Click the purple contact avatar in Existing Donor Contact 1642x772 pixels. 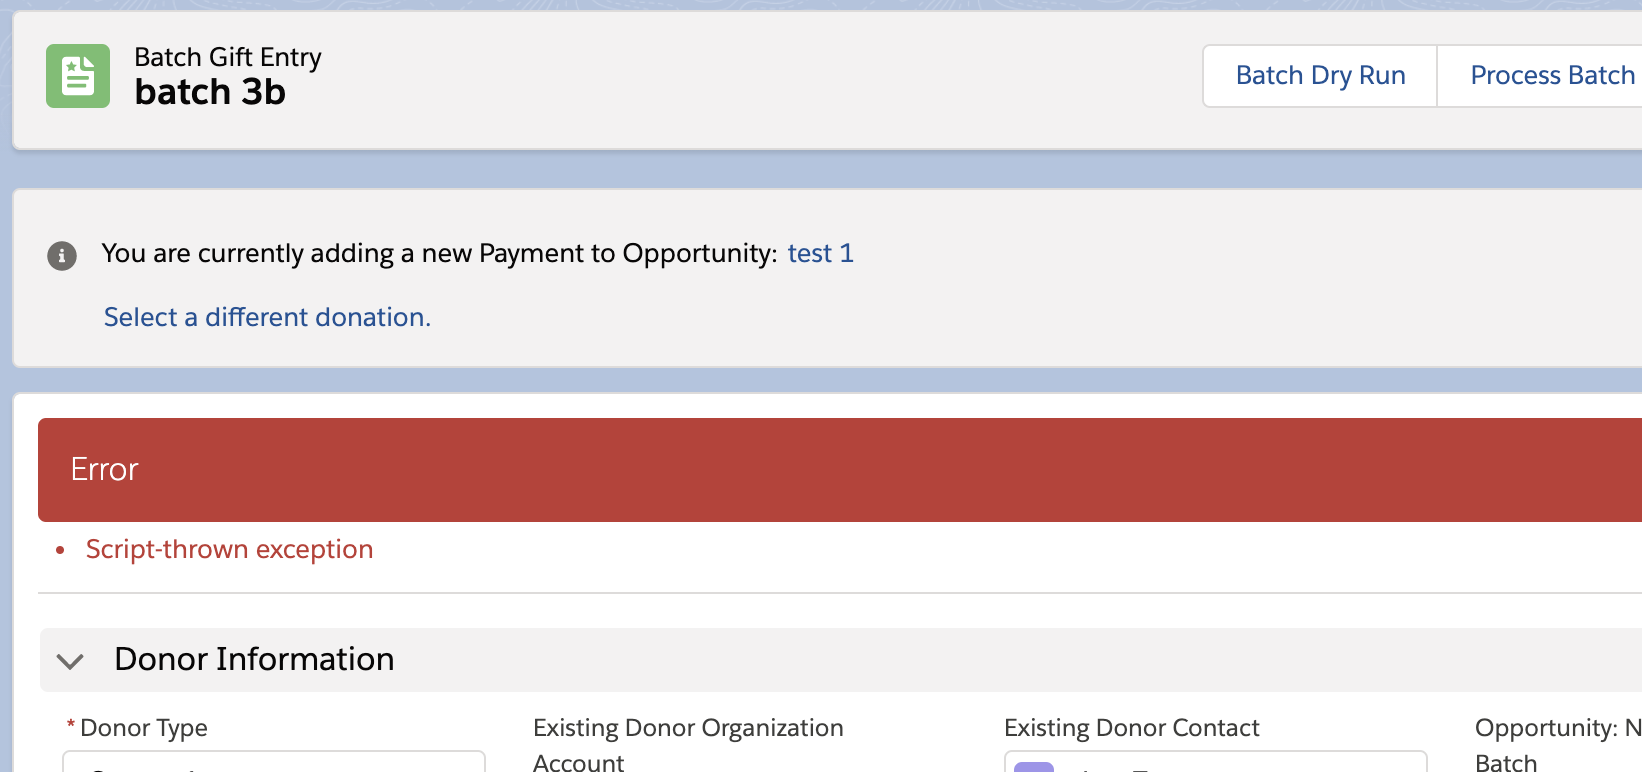(x=1034, y=766)
